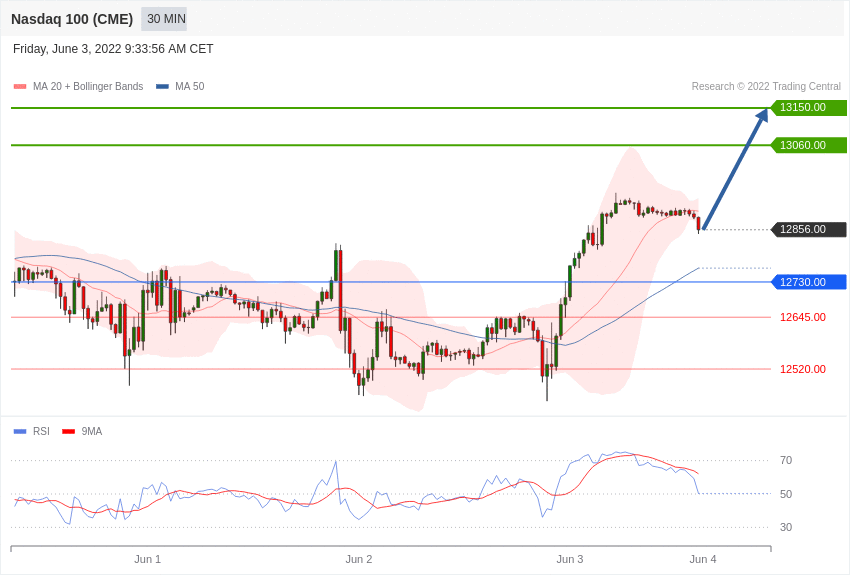Click the 12730.00 pivot price label
Viewport: 850px width, 576px height.
coord(808,282)
